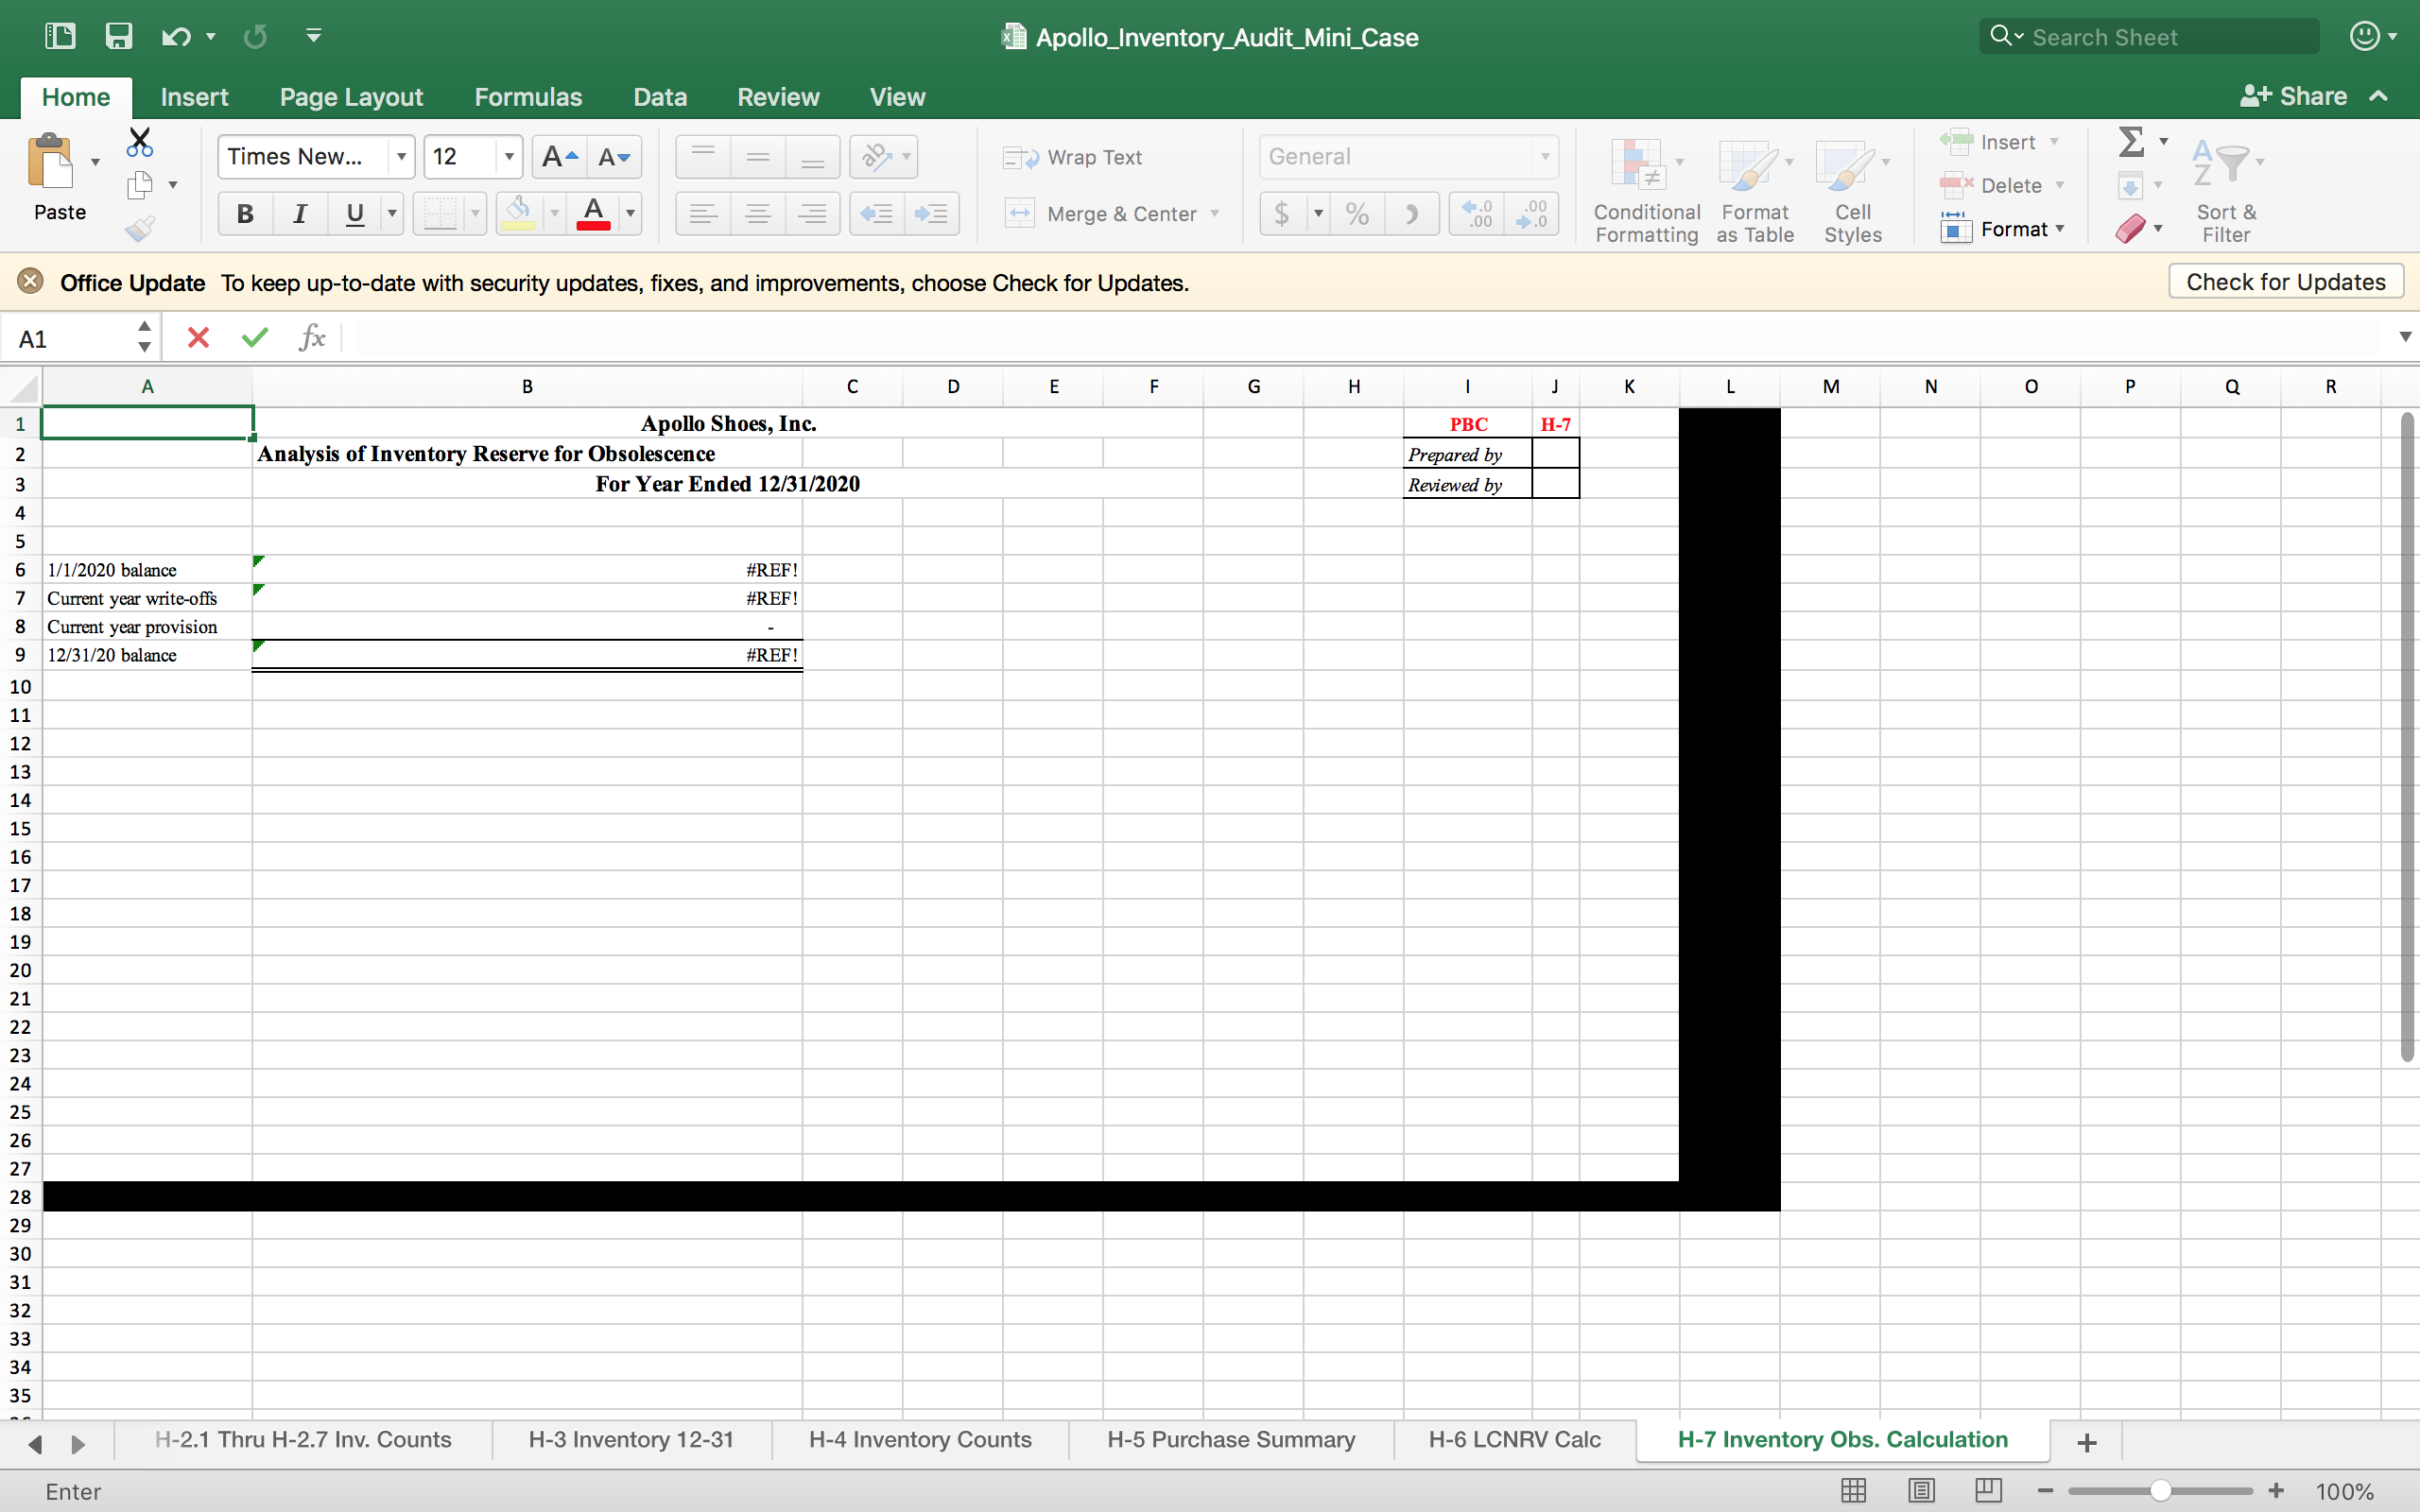The height and width of the screenshot is (1512, 2420).
Task: Click the Increase Font Size icon
Action: [559, 157]
